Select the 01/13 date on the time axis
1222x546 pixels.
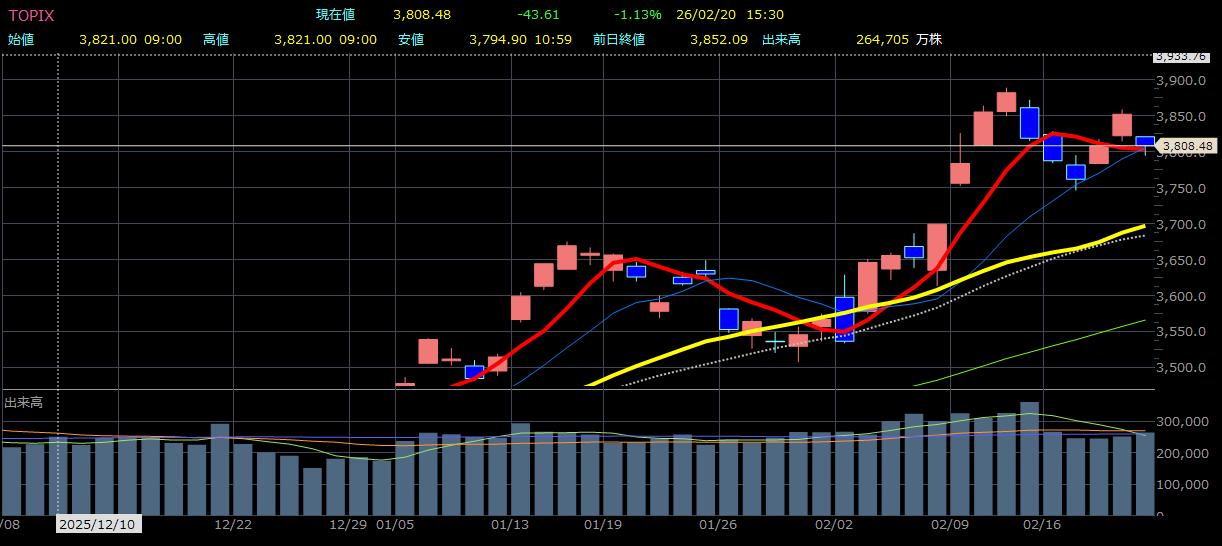pos(511,524)
